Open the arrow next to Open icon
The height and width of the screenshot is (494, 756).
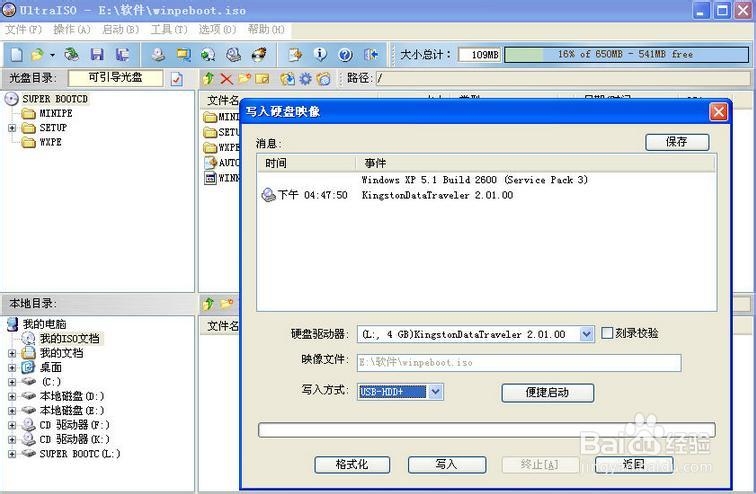(52, 55)
